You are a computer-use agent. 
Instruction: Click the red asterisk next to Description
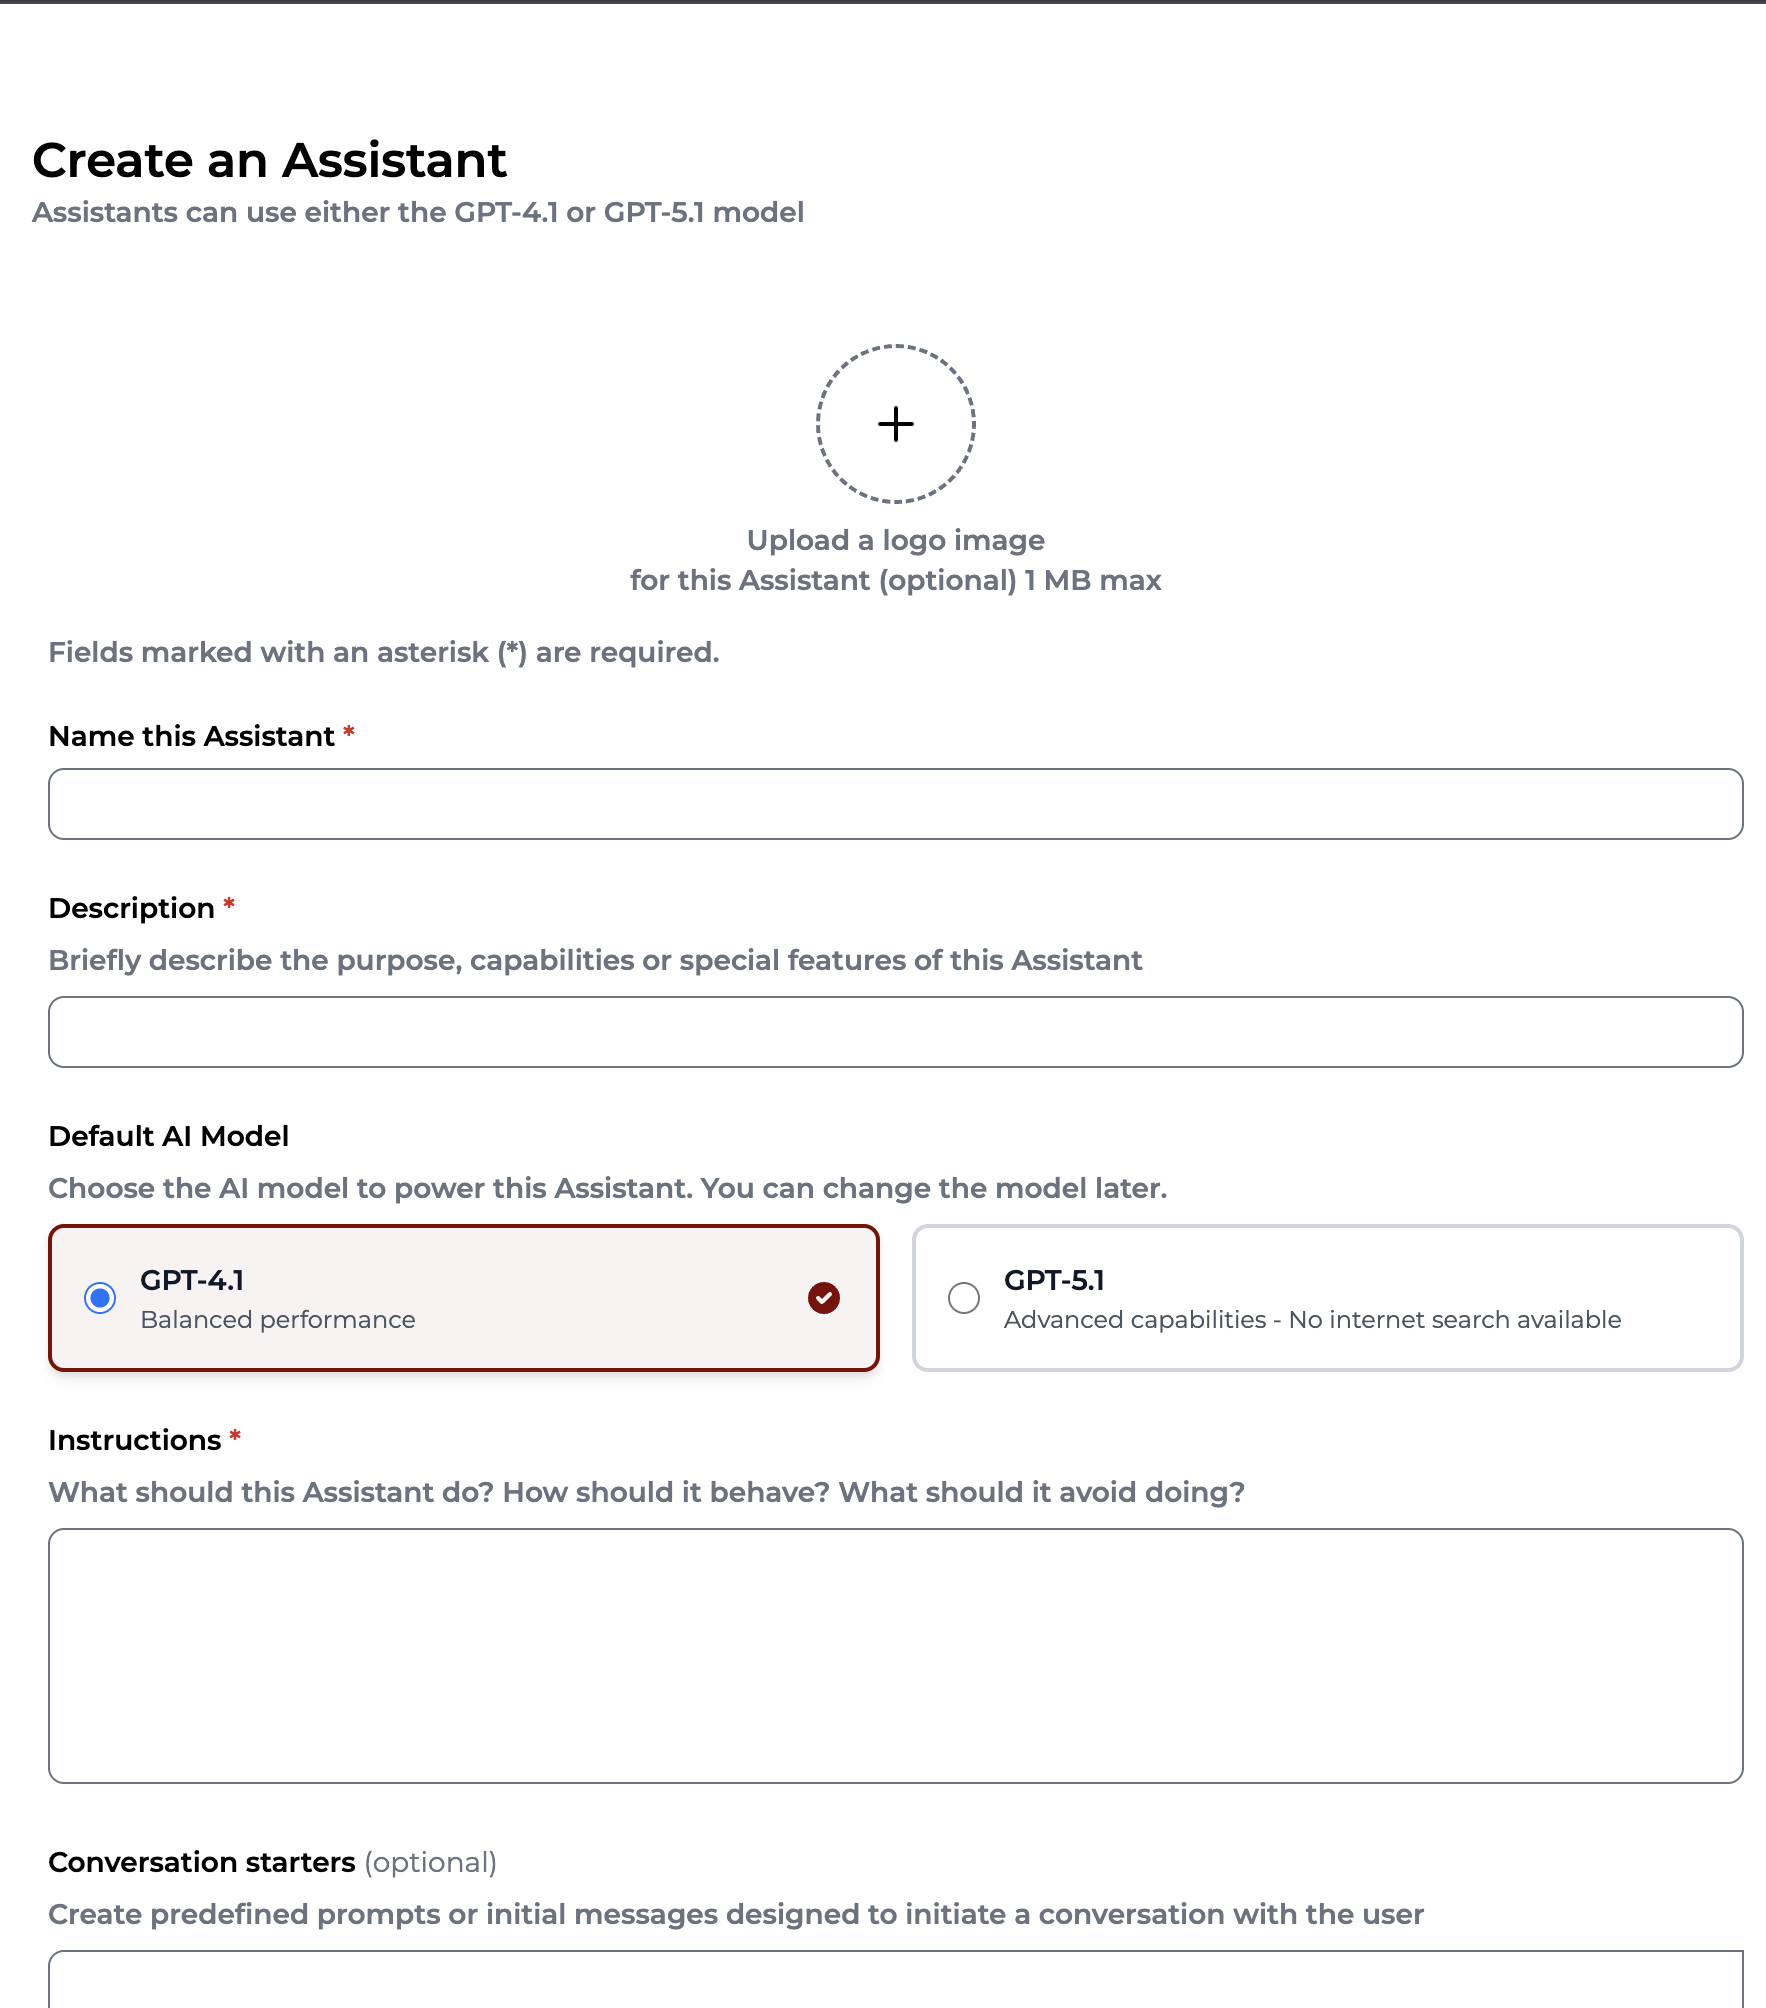click(229, 905)
